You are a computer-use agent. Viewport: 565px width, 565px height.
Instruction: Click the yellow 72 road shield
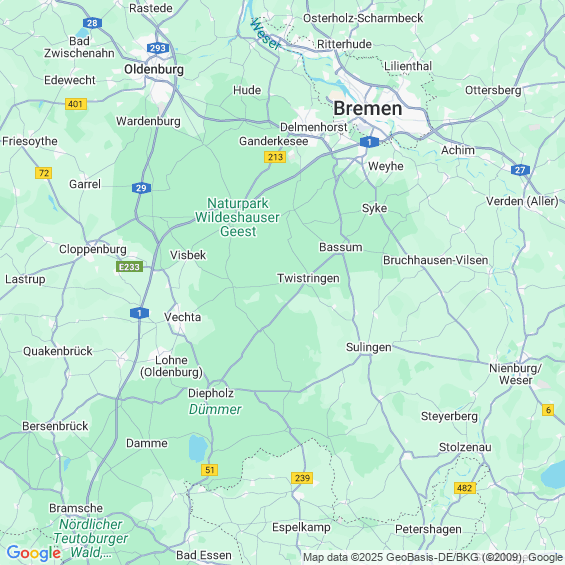tap(44, 173)
